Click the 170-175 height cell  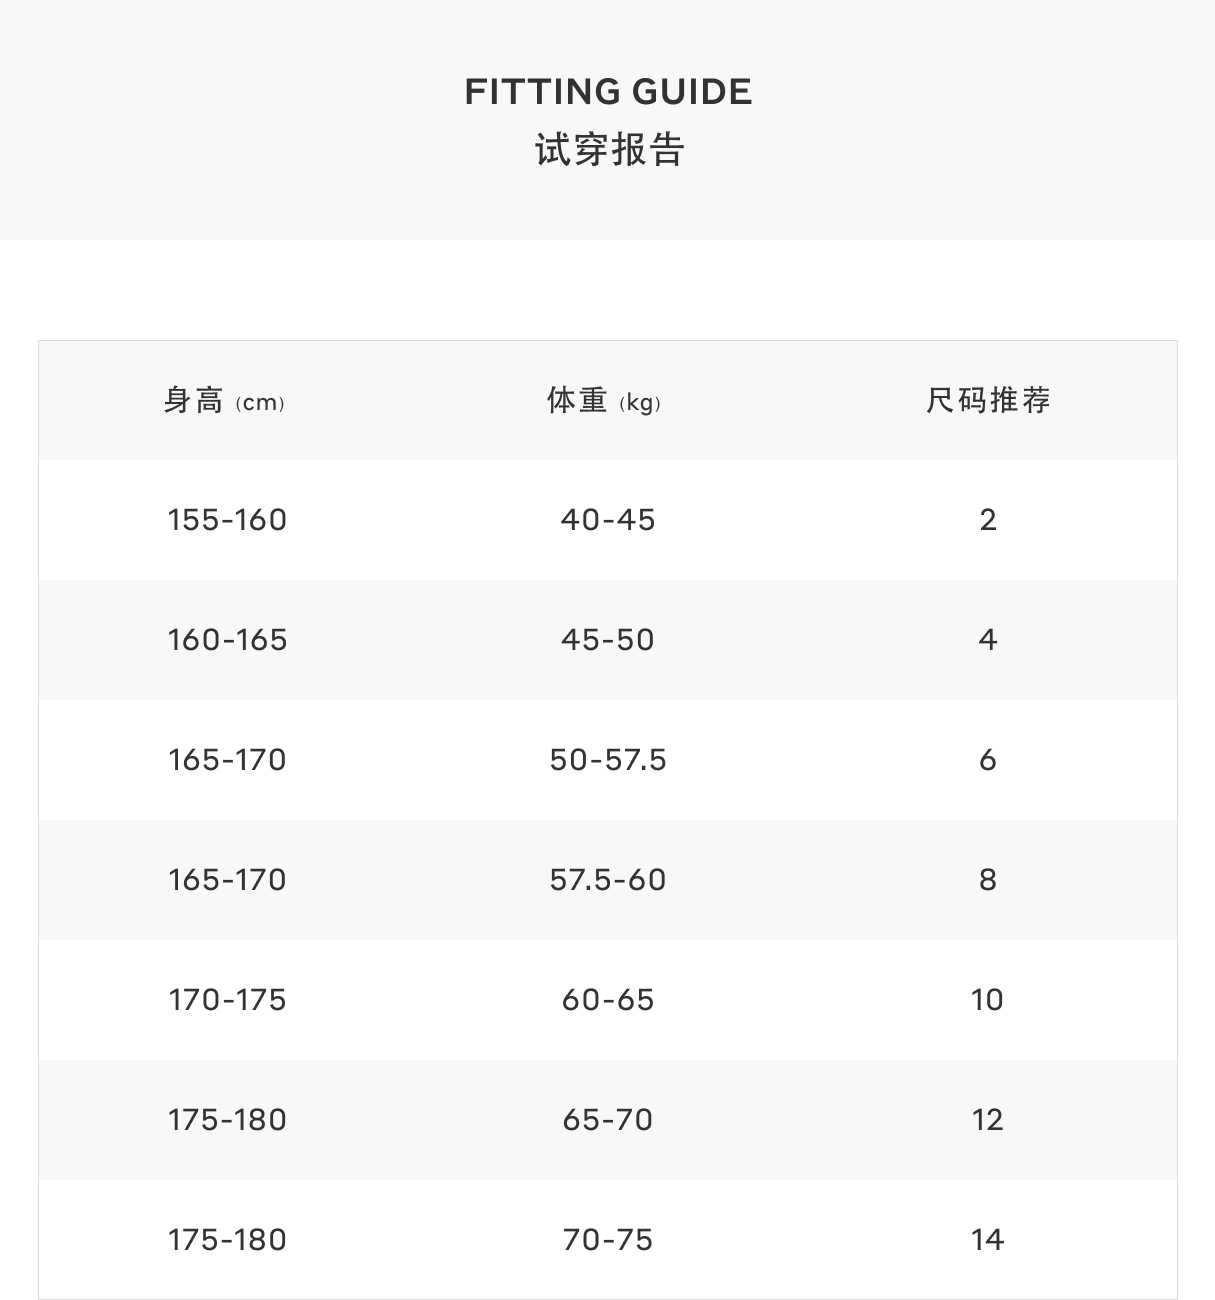[x=227, y=1000]
